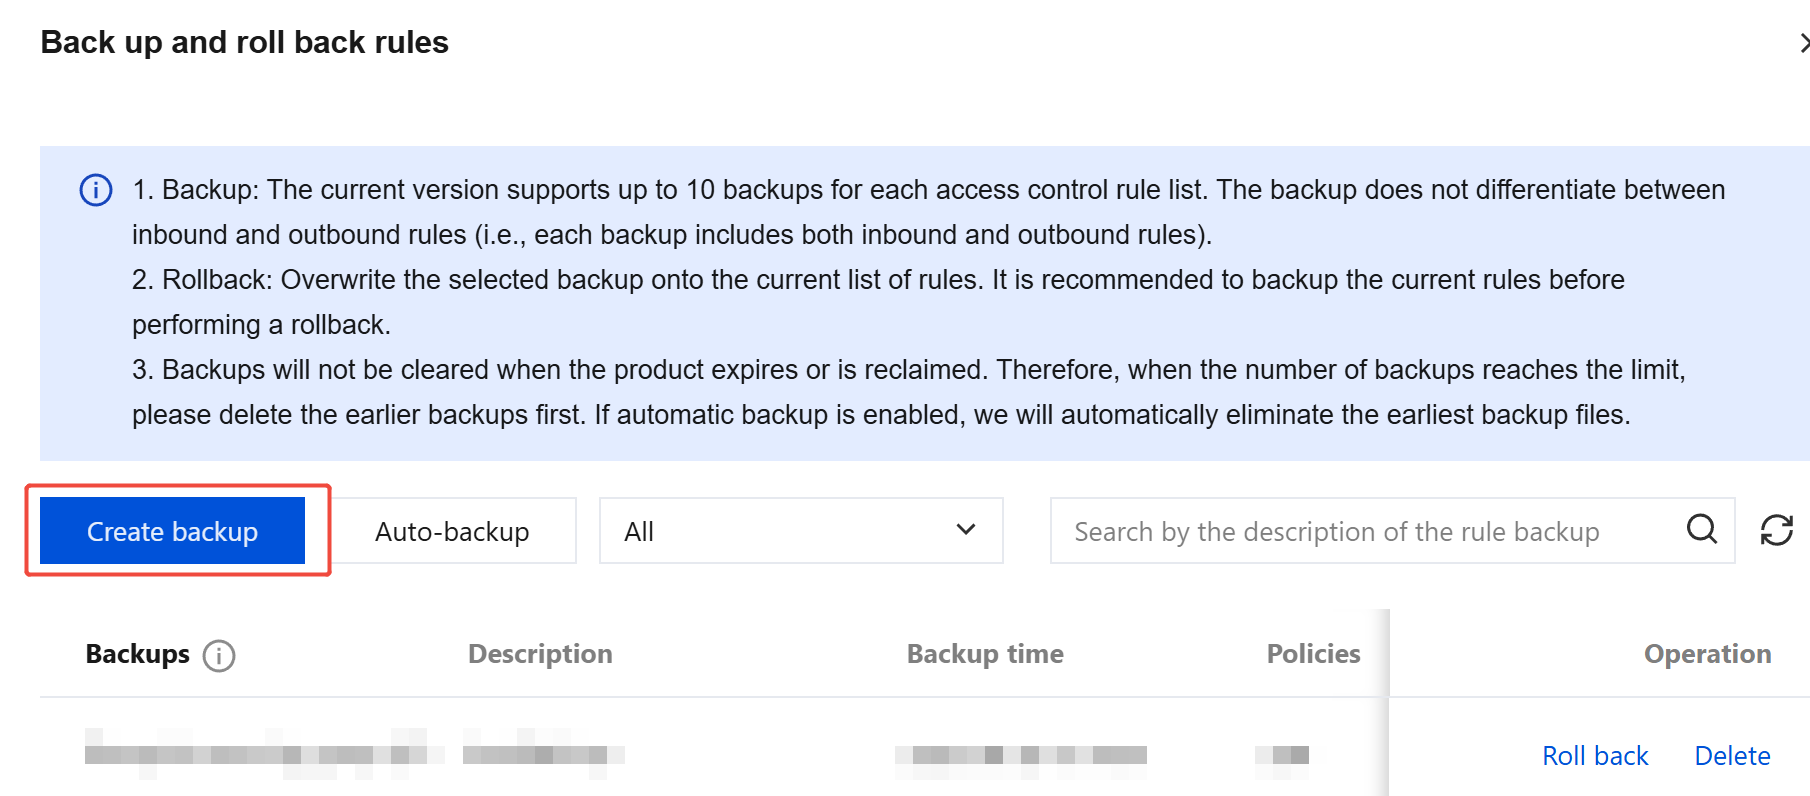Click the info icon beside Backups header

pos(219,656)
